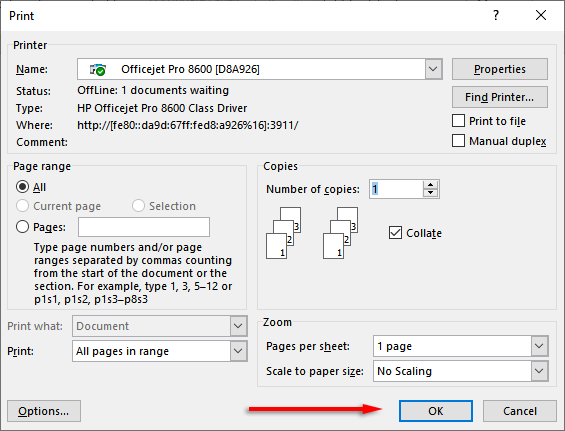Click the Properties button
565x431 pixels.
click(x=500, y=69)
